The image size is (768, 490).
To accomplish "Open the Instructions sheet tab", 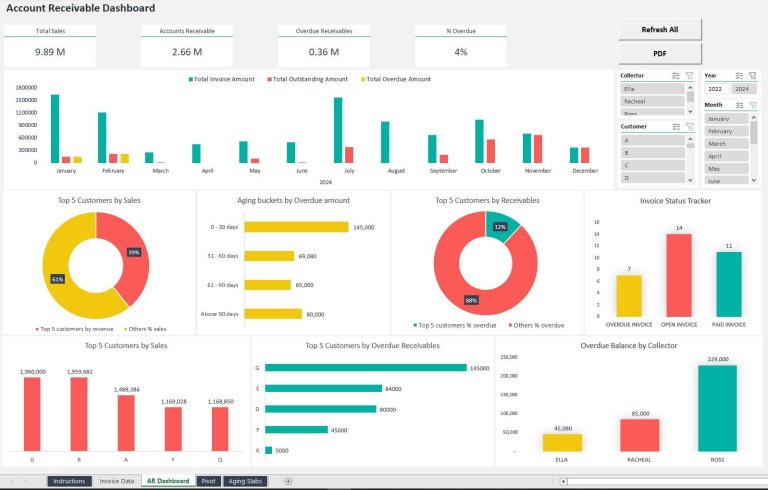I will 69,481.
